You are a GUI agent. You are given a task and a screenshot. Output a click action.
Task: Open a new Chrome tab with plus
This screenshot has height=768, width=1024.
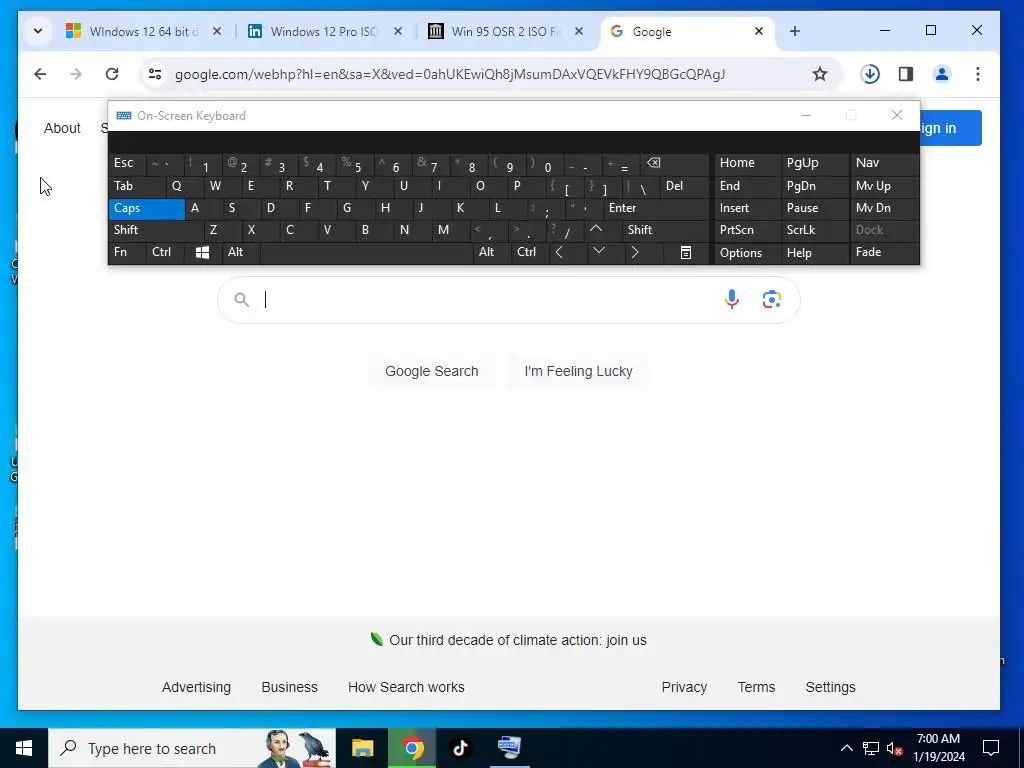click(795, 31)
